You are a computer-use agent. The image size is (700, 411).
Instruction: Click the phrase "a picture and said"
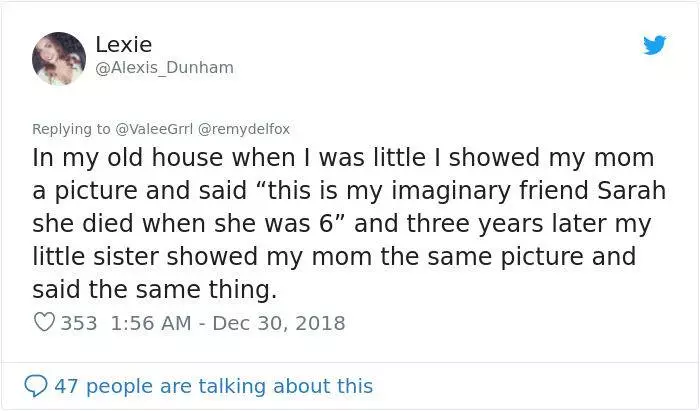pyautogui.click(x=139, y=191)
